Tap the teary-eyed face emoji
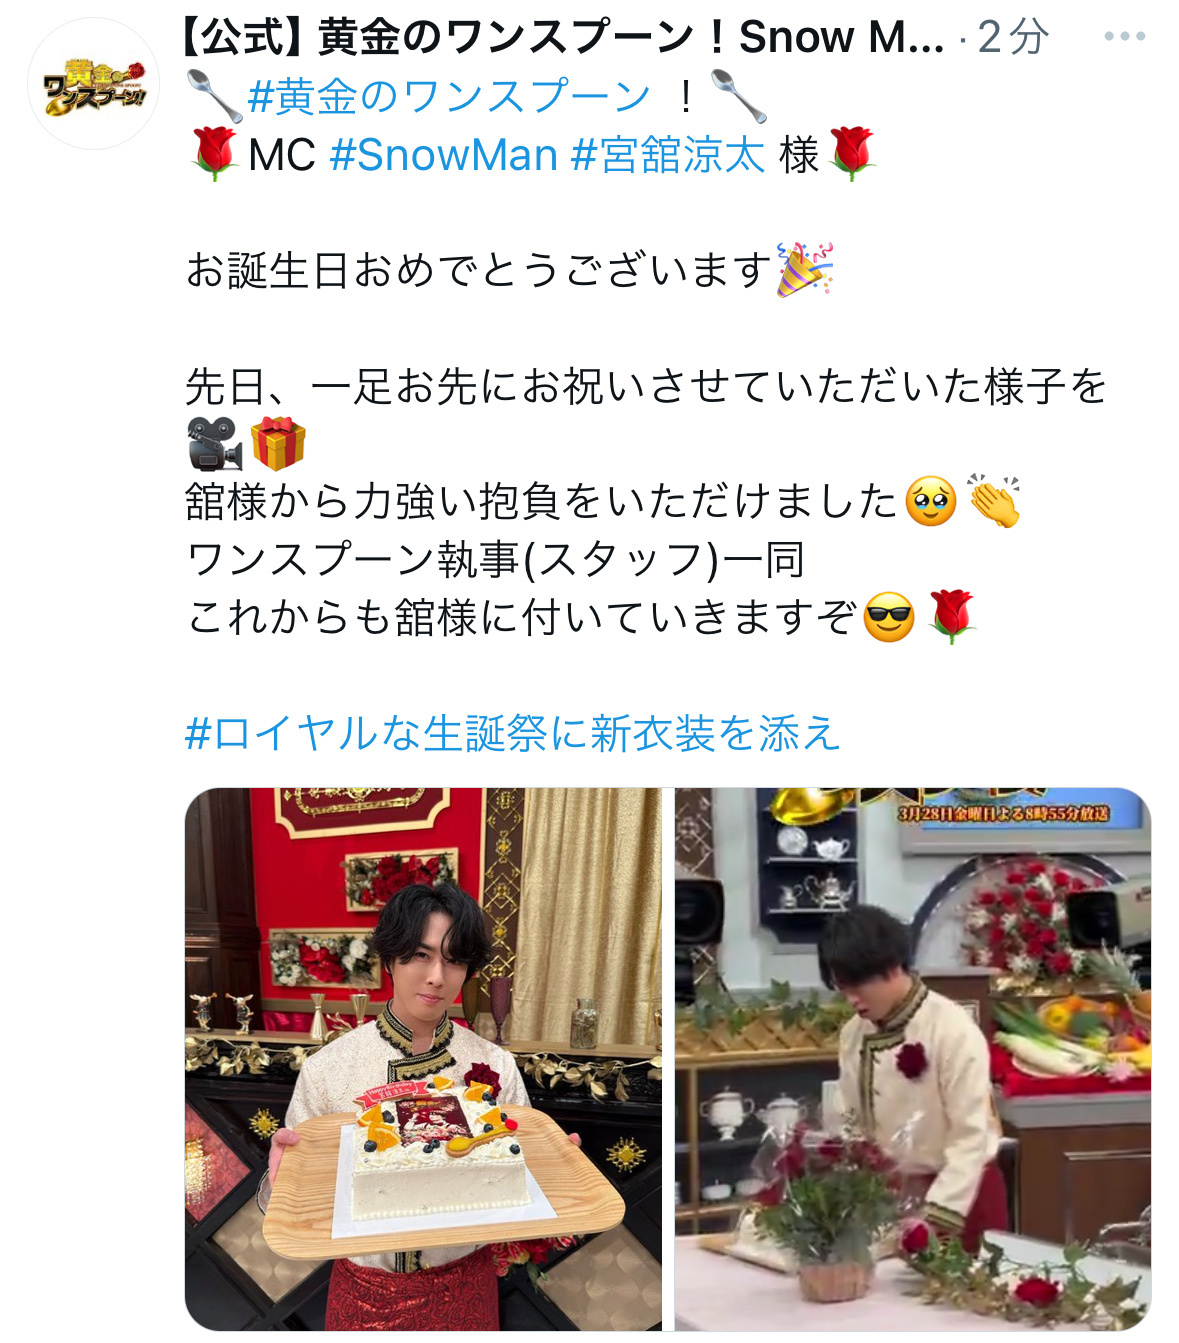The height and width of the screenshot is (1343, 1179). point(931,501)
